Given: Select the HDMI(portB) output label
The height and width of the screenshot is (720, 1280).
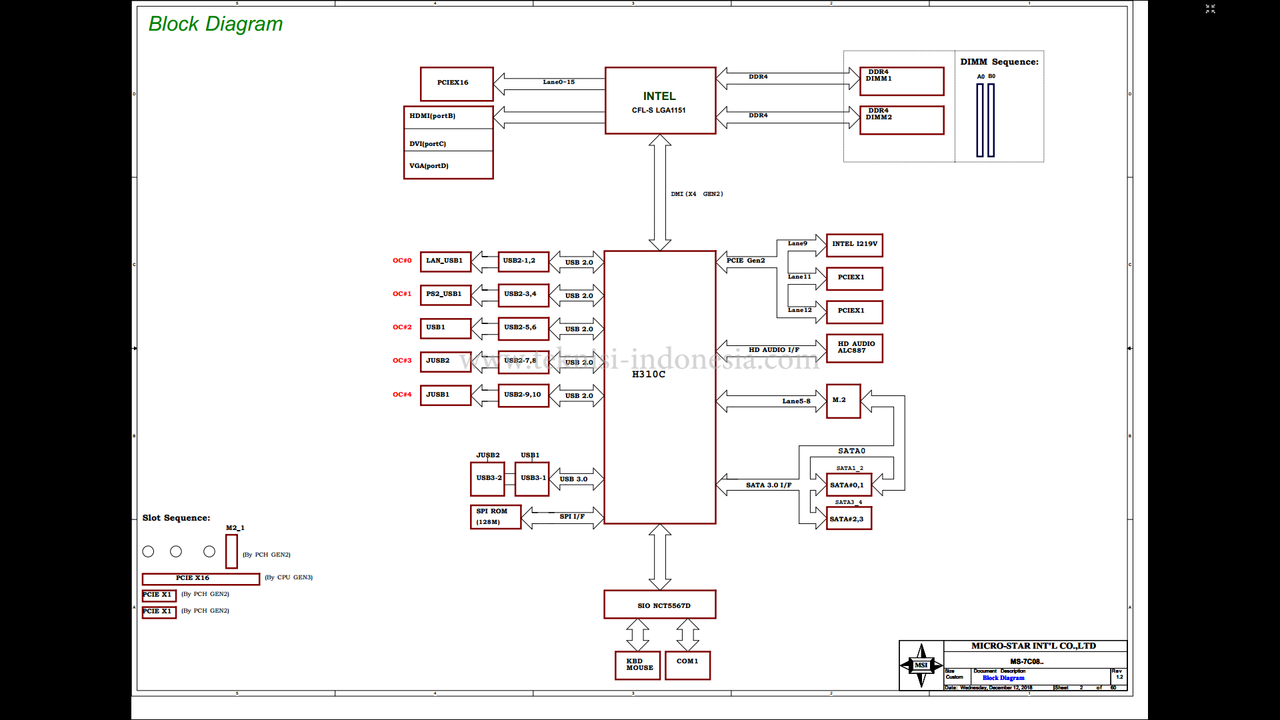Looking at the screenshot, I should pyautogui.click(x=432, y=116).
